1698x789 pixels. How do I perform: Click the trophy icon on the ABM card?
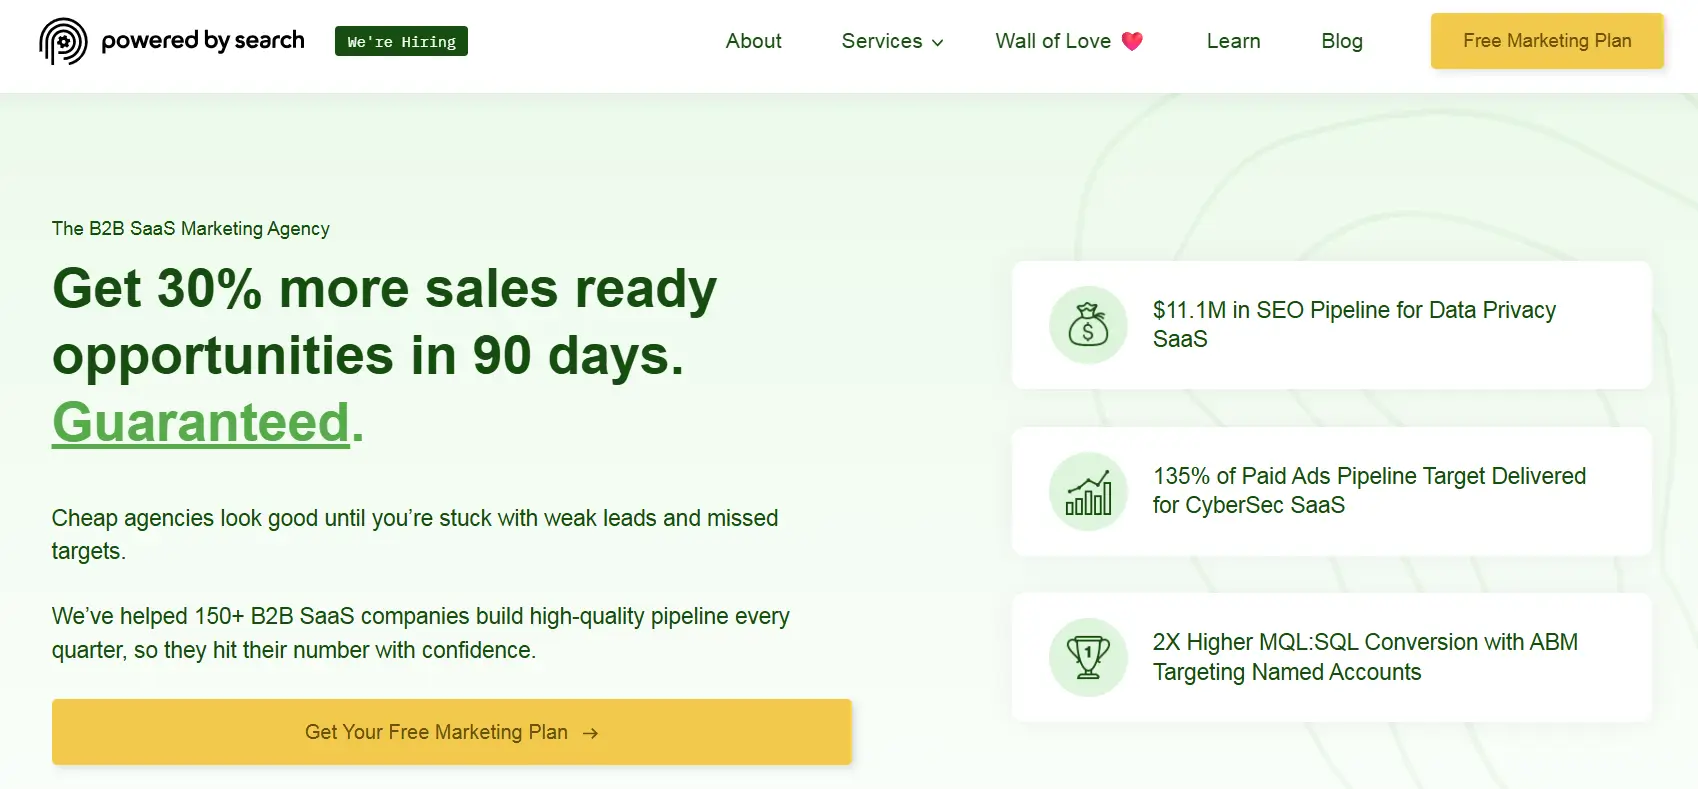pos(1088,657)
